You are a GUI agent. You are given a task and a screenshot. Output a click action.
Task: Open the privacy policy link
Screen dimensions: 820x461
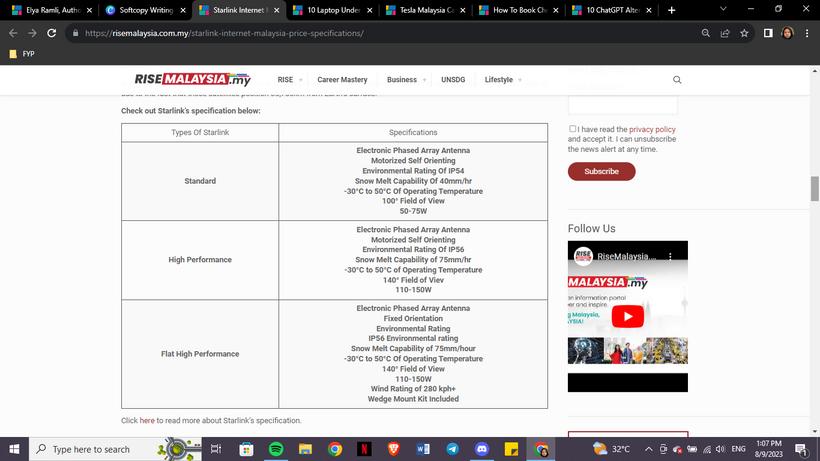(x=652, y=129)
